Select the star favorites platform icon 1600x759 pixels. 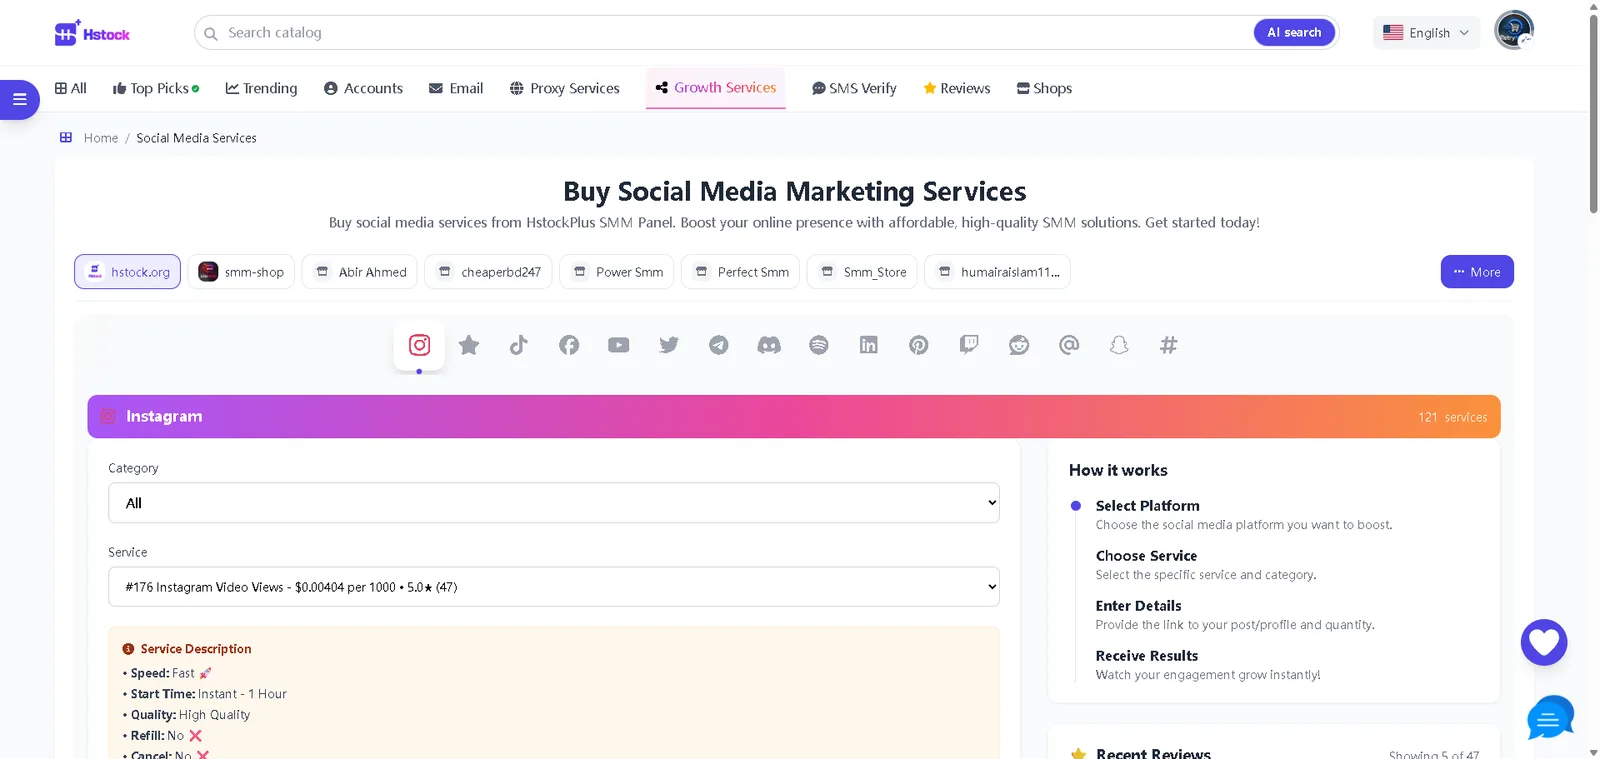coord(469,345)
